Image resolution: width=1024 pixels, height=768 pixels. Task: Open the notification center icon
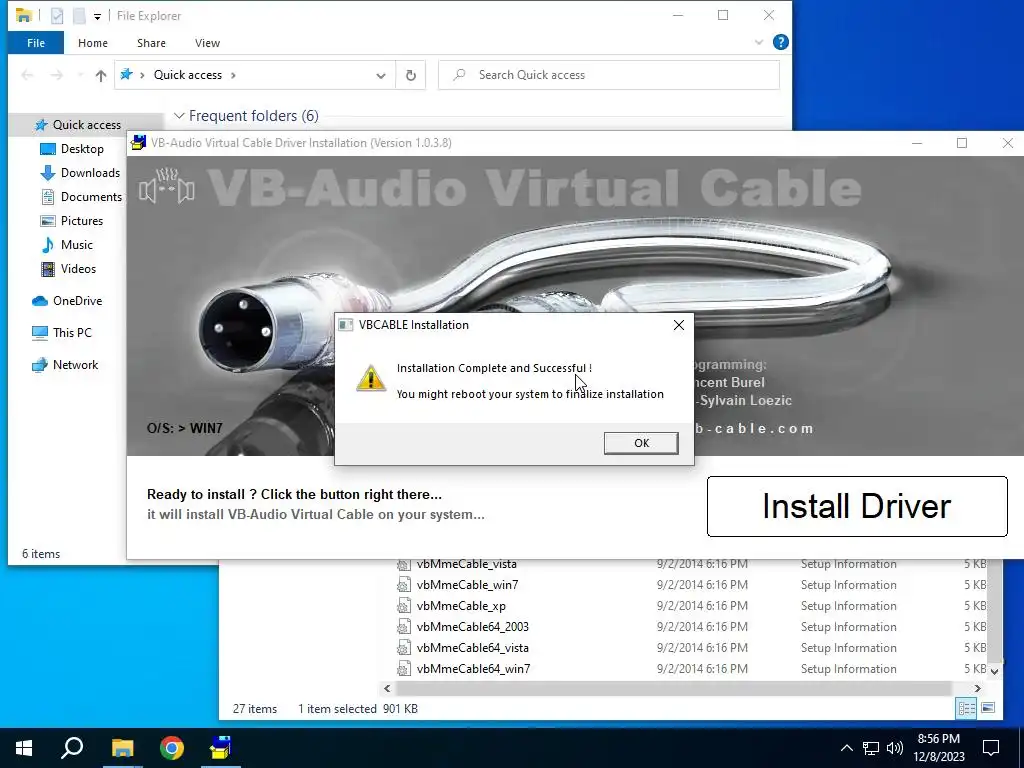[991, 748]
